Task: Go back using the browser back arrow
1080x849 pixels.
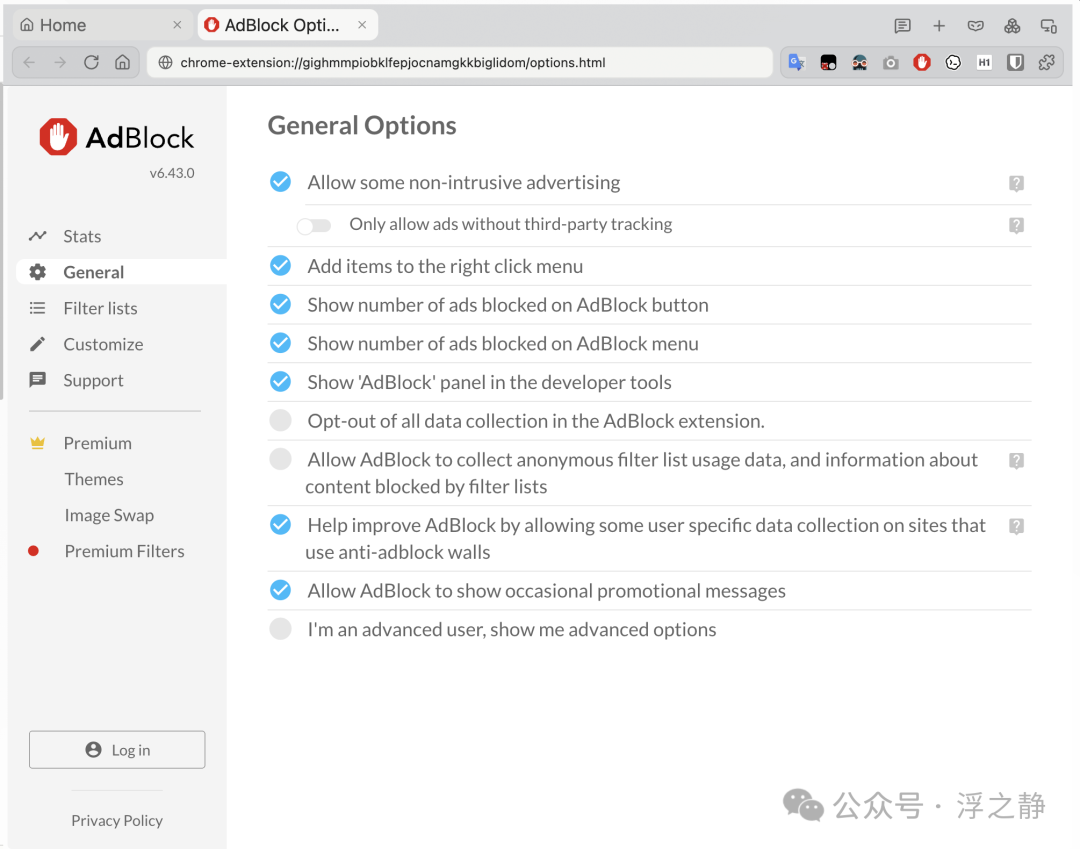Action: pyautogui.click(x=29, y=63)
